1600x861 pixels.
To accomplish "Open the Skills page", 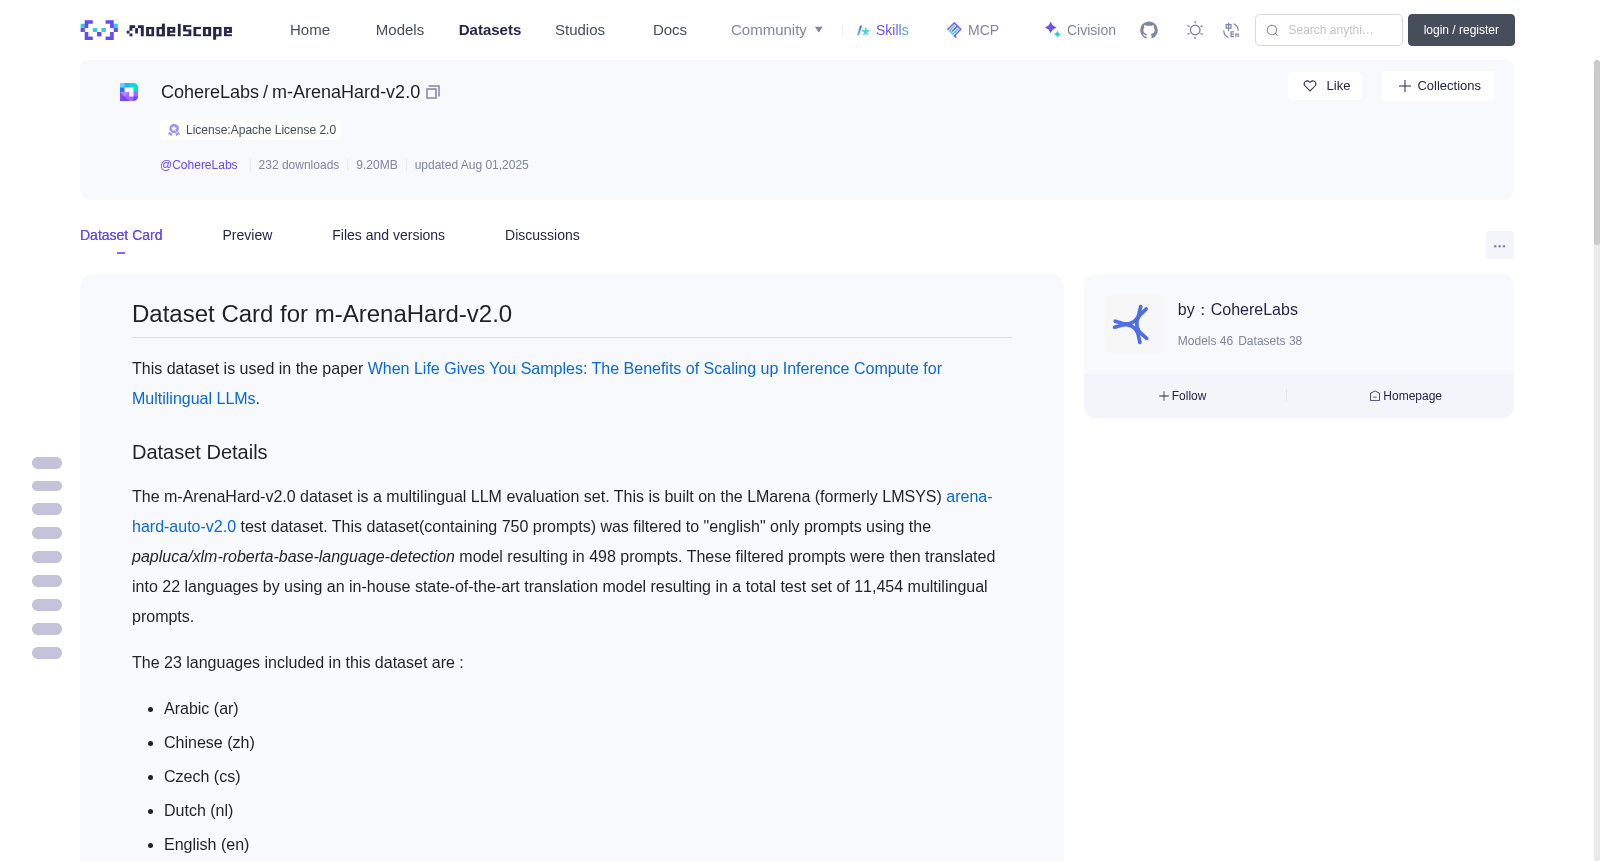I will (882, 30).
